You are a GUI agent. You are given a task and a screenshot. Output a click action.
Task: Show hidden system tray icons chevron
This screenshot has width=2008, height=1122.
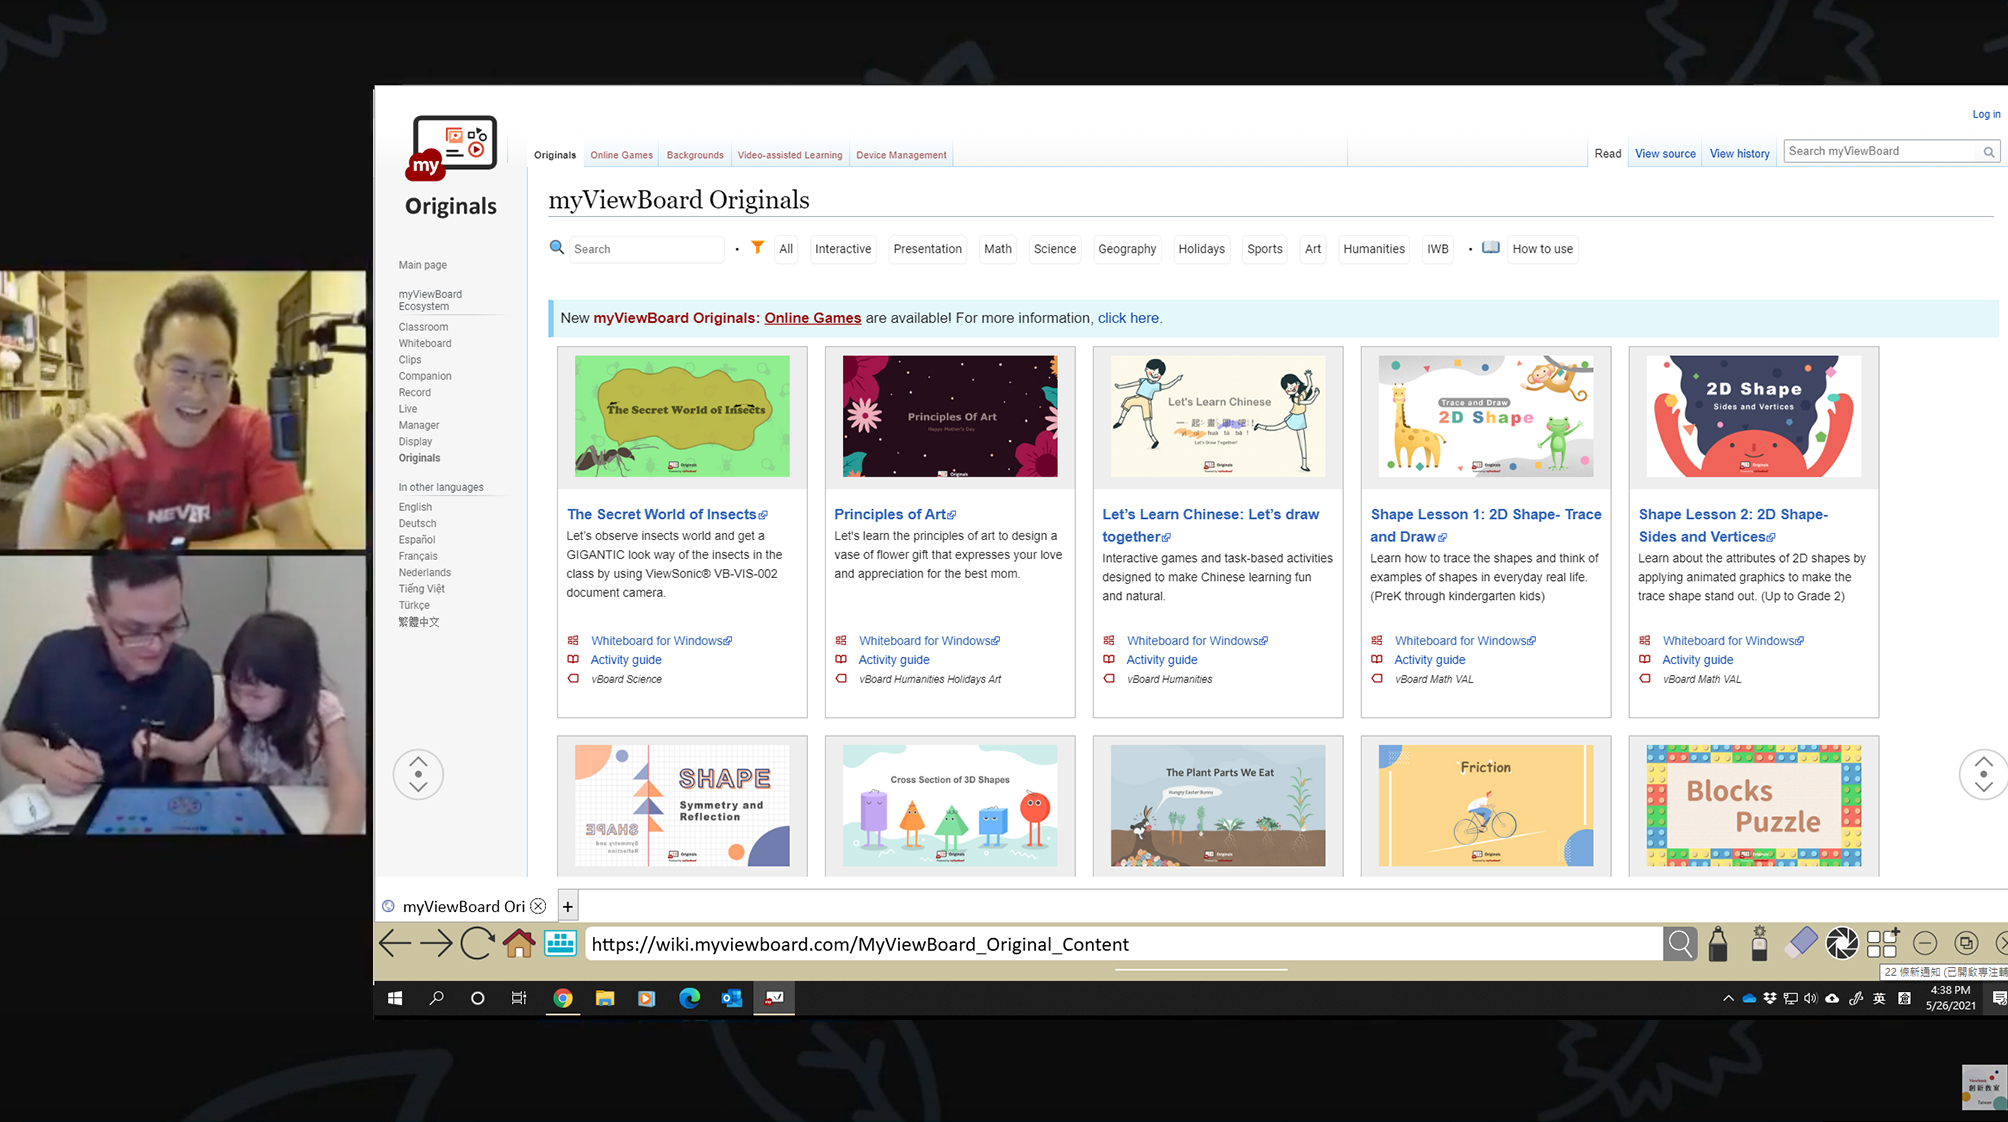(1728, 998)
